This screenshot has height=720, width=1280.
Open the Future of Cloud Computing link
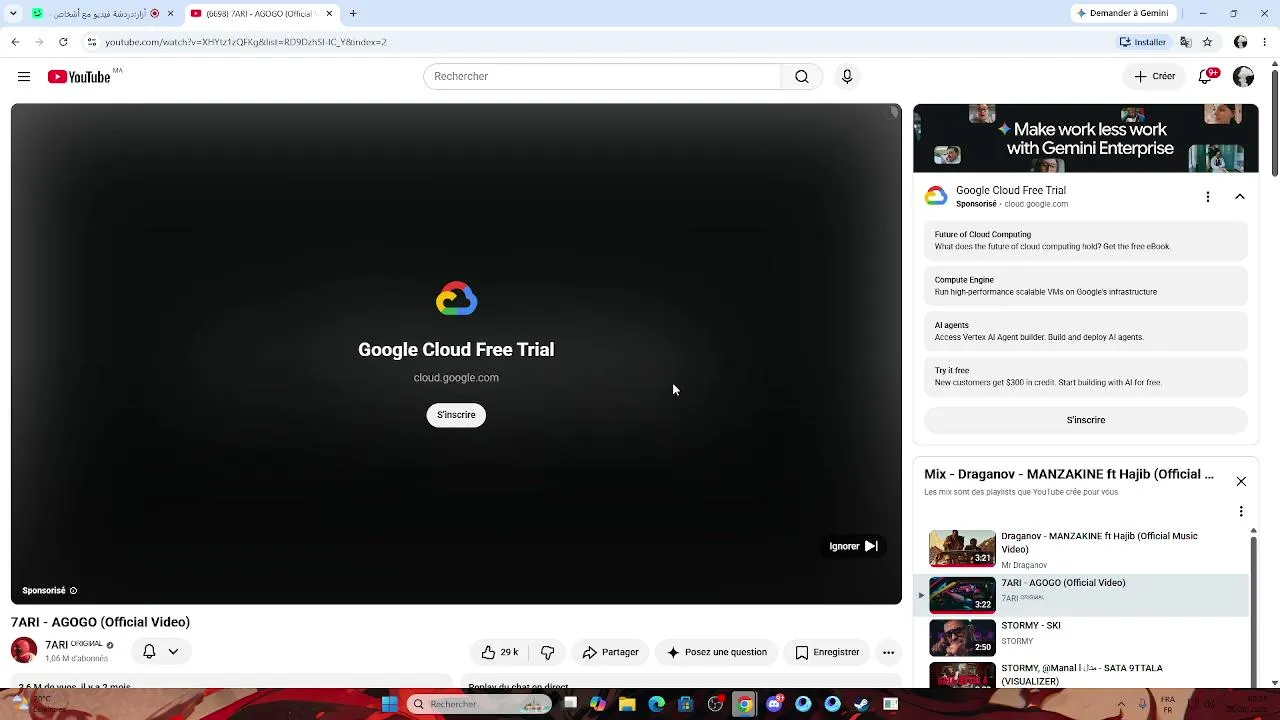point(1086,240)
